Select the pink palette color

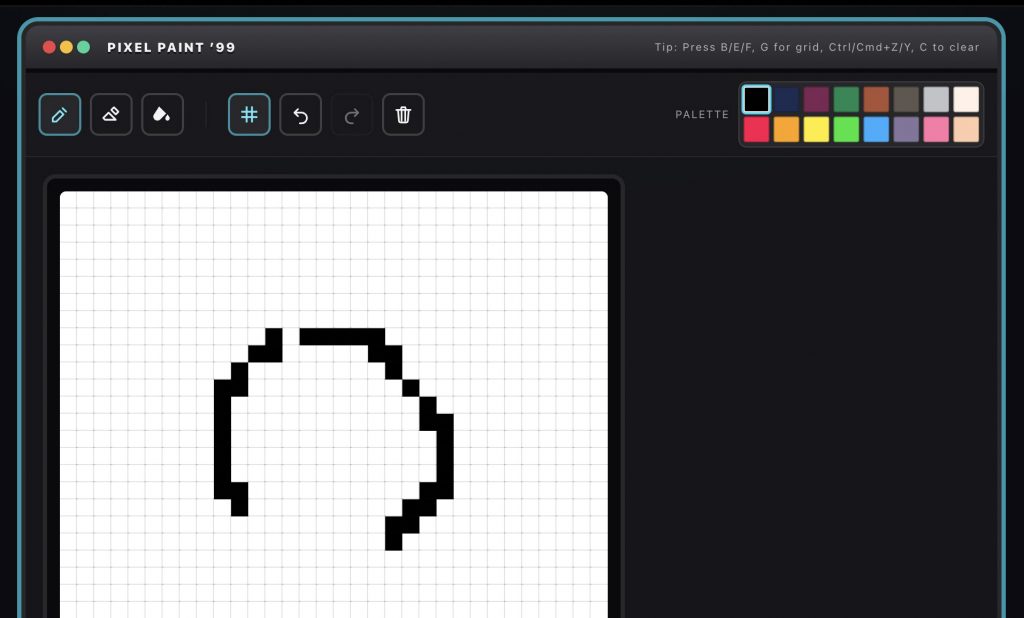click(x=936, y=129)
